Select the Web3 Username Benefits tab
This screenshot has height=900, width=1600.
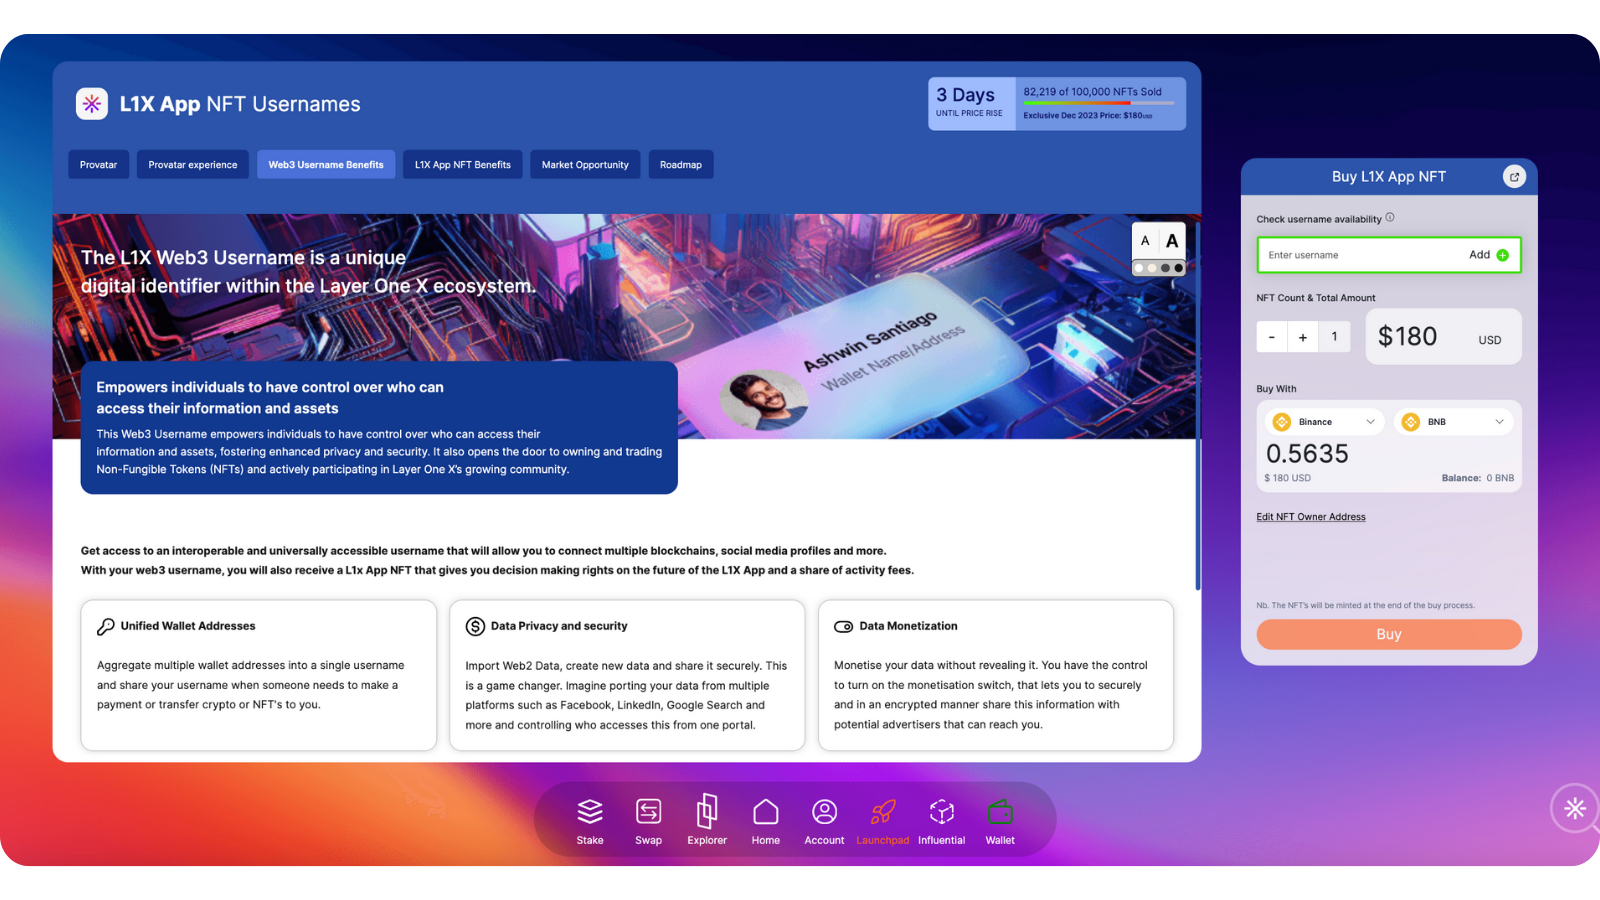coord(326,165)
